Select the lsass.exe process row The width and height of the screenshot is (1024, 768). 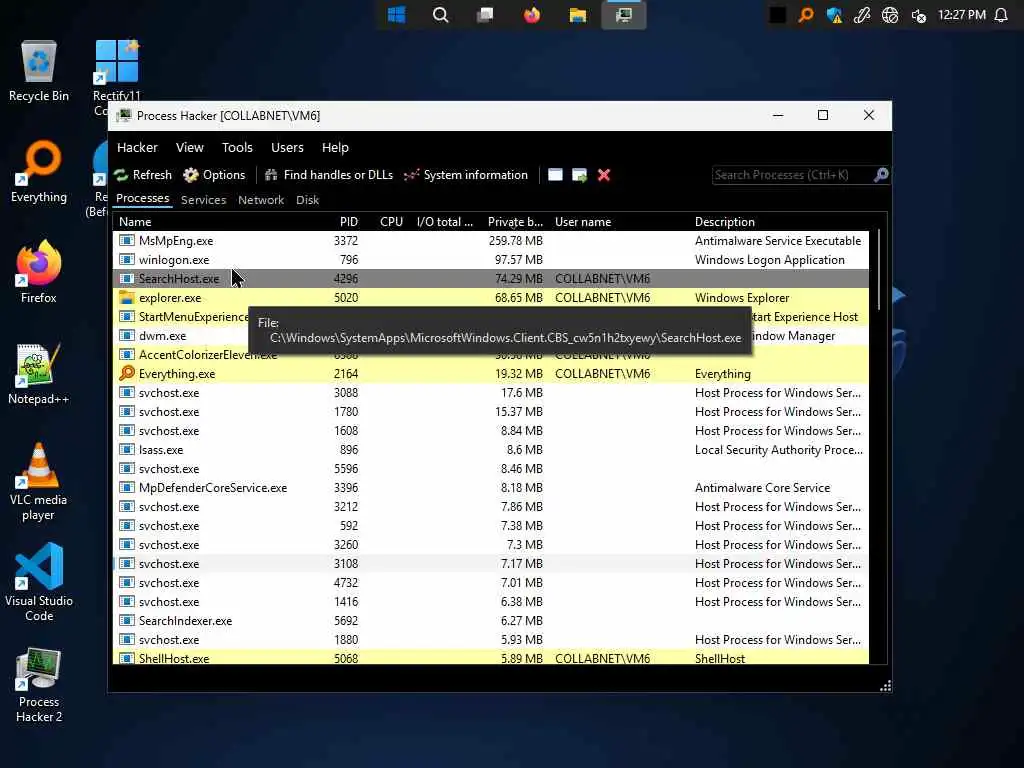[x=490, y=450]
